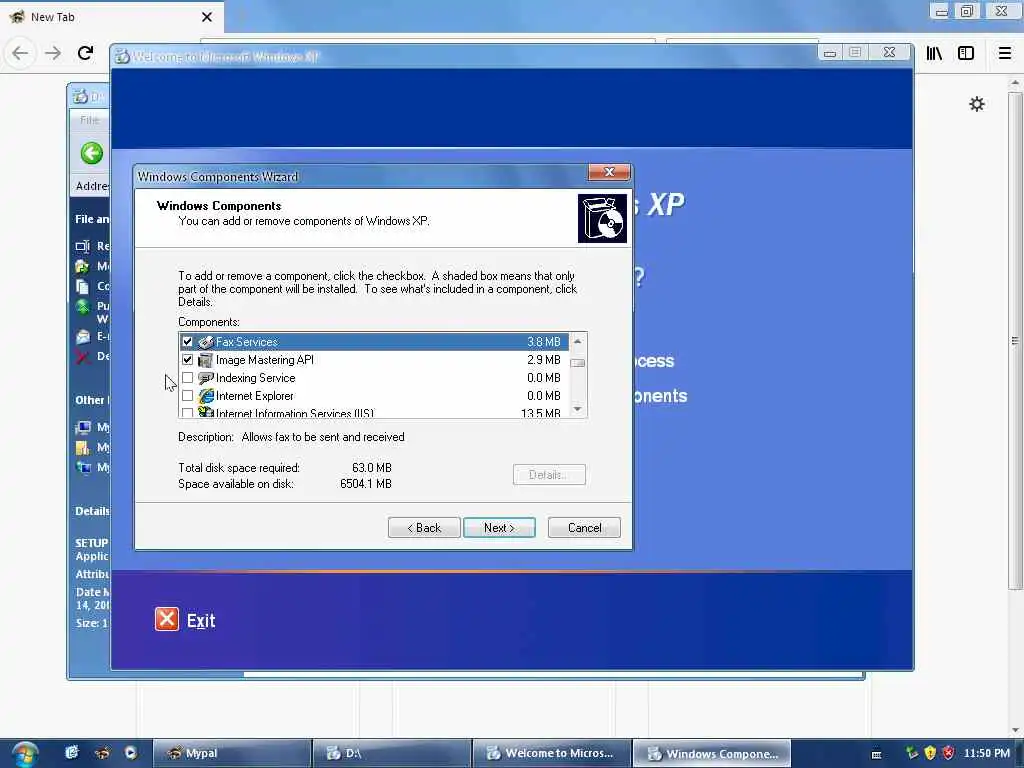This screenshot has width=1024, height=768.
Task: Open new tab settings gear
Action: pos(976,104)
